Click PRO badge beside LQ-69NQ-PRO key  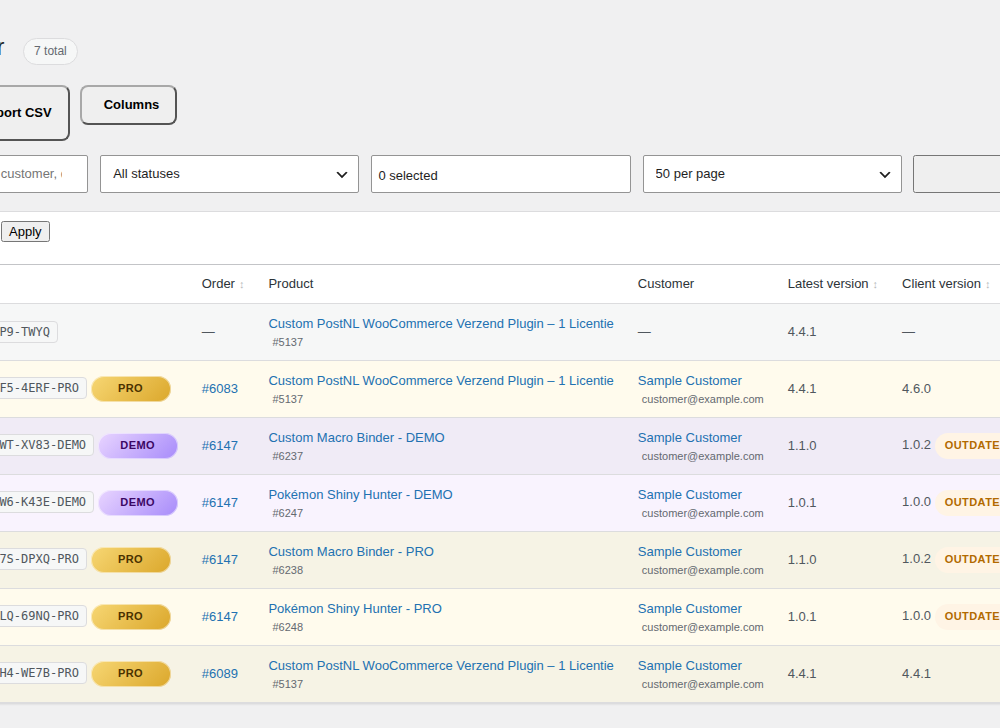(131, 617)
